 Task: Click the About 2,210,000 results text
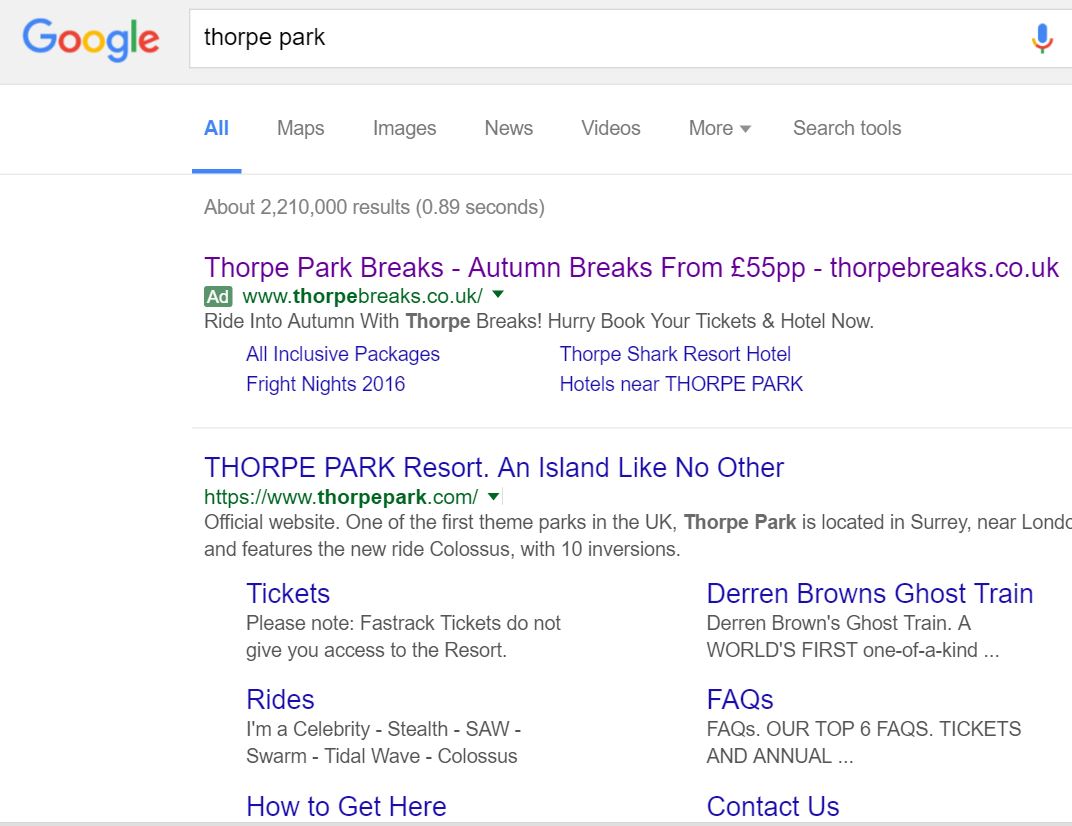pos(374,207)
